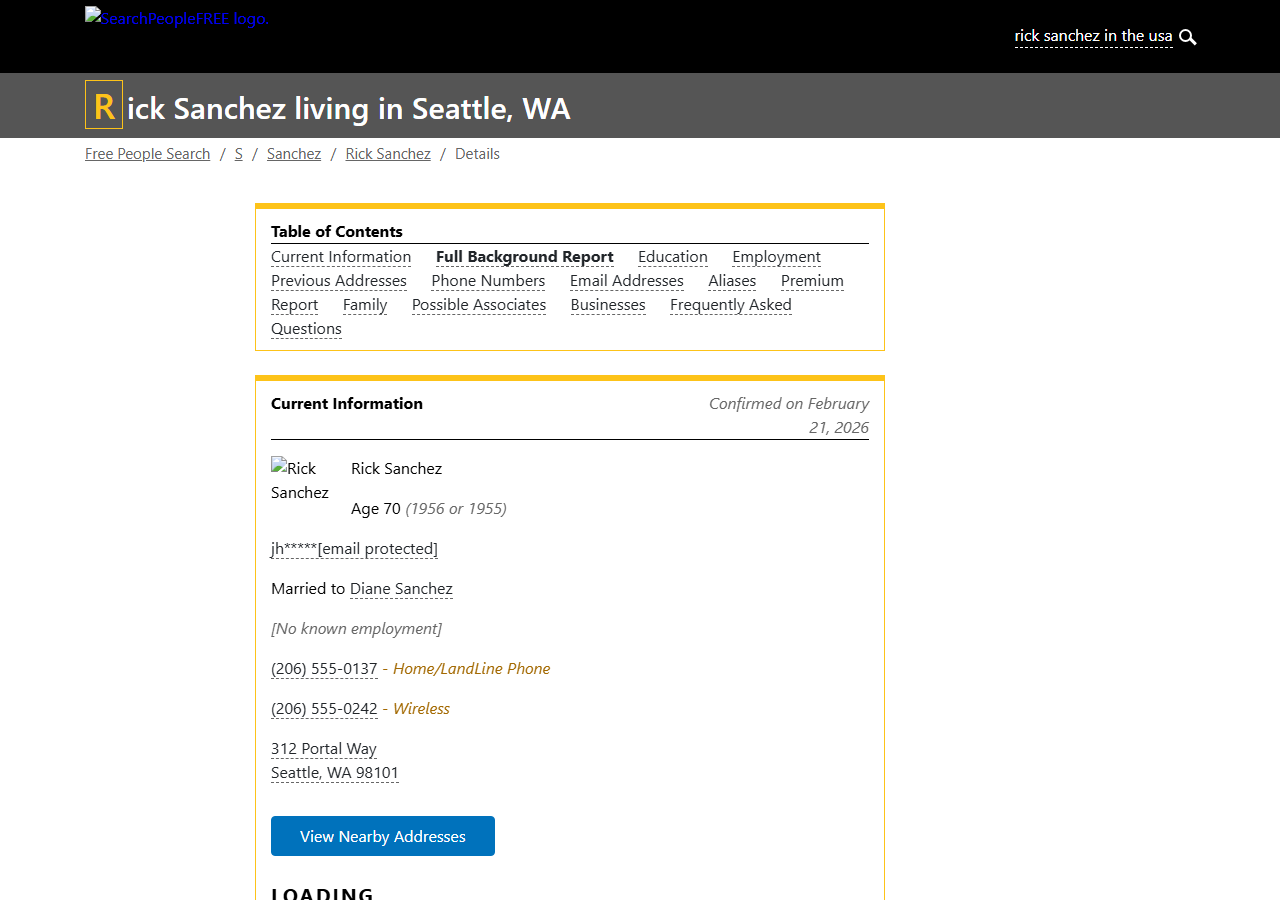Click the search magnifier icon
The height and width of the screenshot is (900, 1280).
point(1187,37)
